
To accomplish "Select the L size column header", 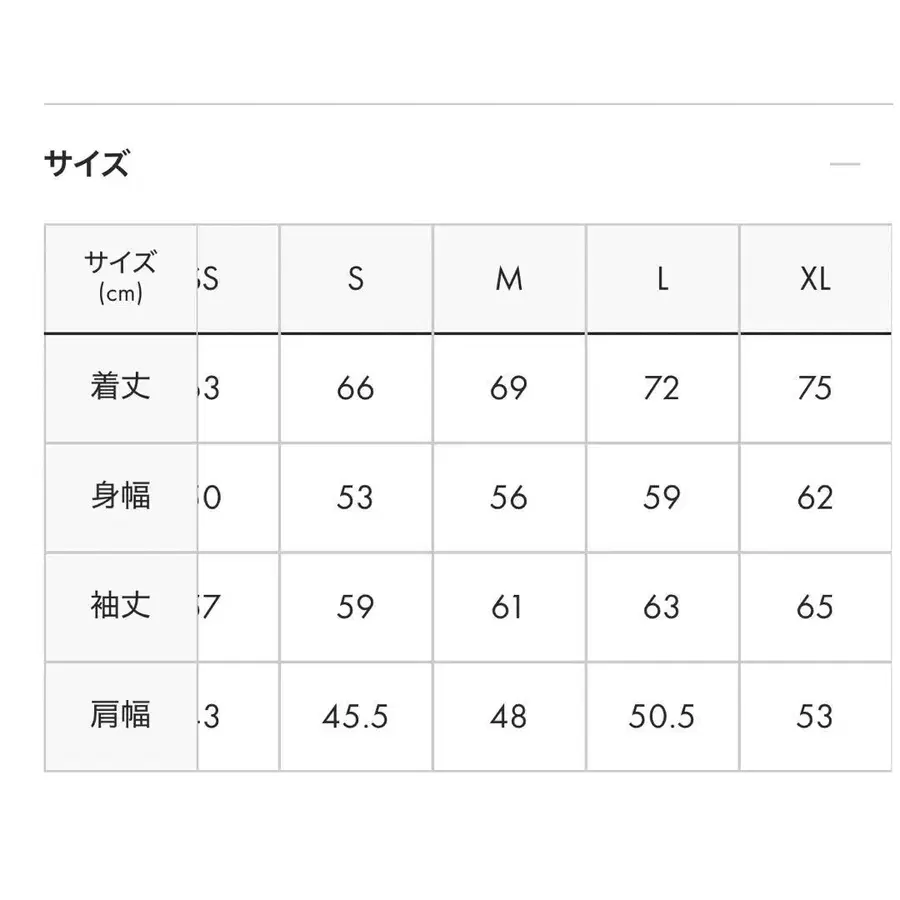I will [x=660, y=279].
